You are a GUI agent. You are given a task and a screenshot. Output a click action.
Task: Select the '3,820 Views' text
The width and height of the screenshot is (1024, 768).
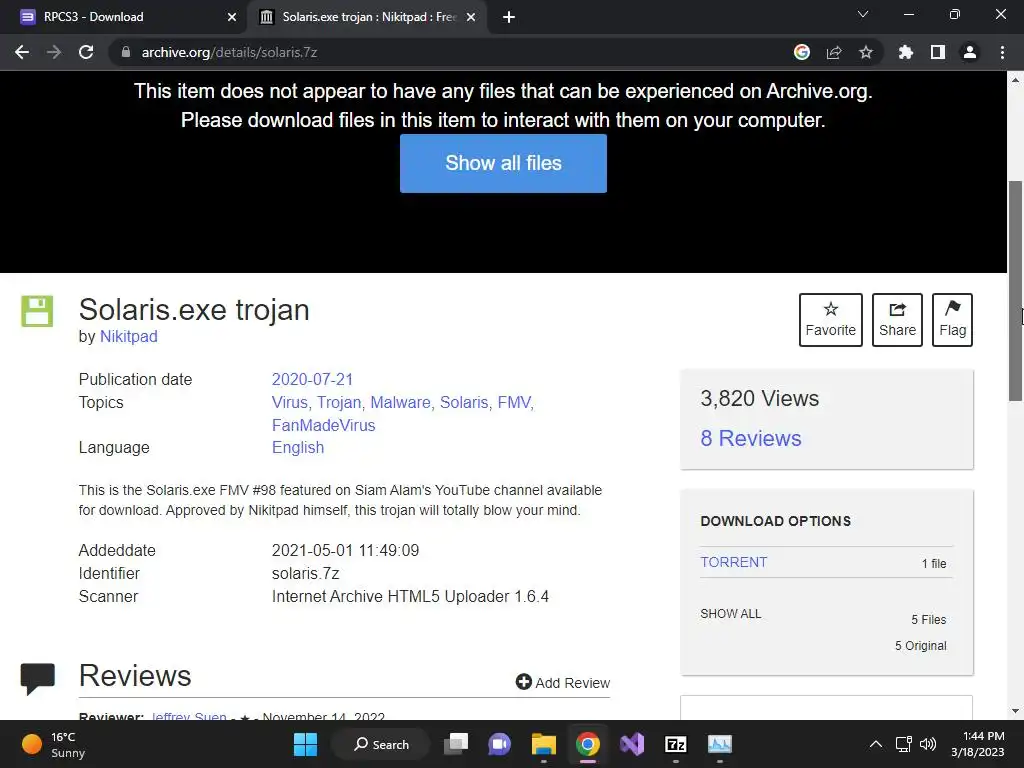[760, 398]
